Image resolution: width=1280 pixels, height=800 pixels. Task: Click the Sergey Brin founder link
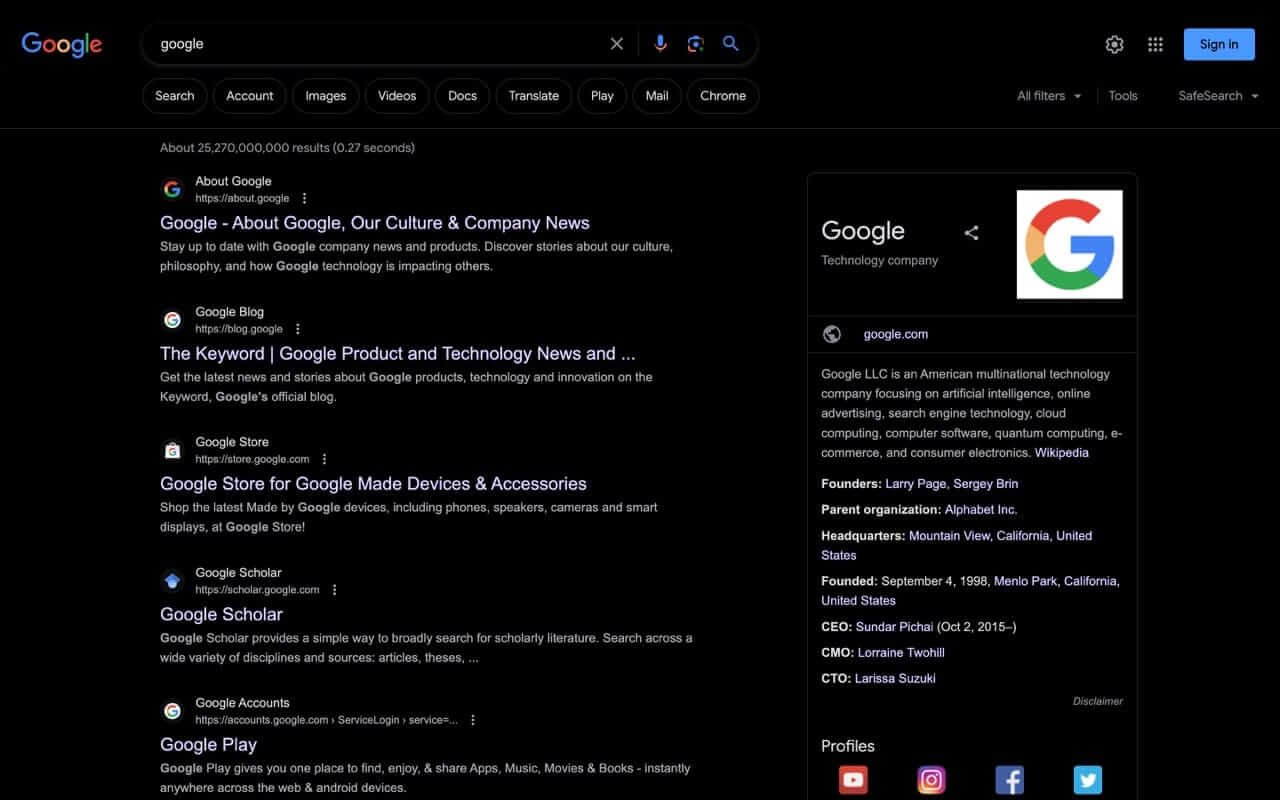(x=986, y=484)
